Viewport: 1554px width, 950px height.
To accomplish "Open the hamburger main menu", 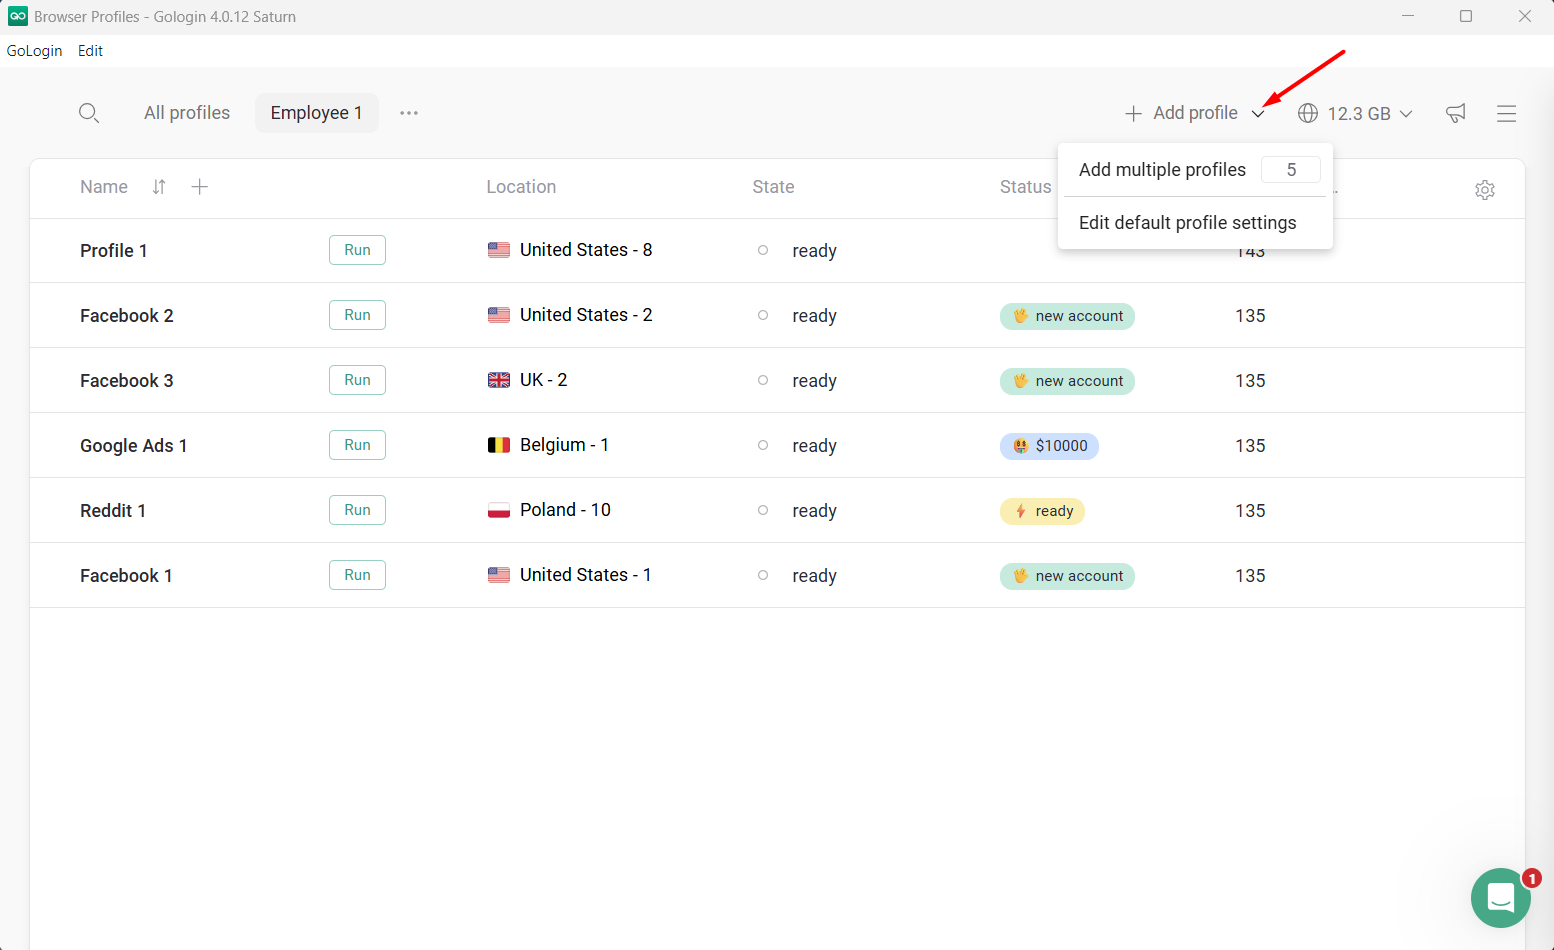I will coord(1507,114).
